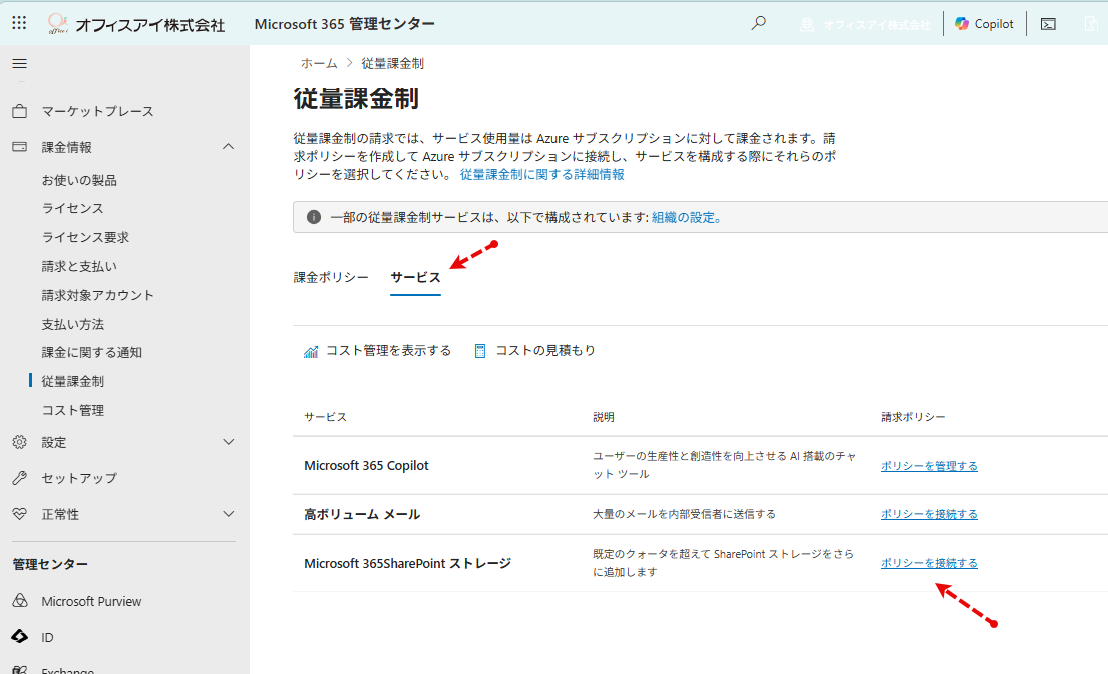Click ポリシーを管理する for Microsoft 365 Copilot
1108x674 pixels.
929,466
